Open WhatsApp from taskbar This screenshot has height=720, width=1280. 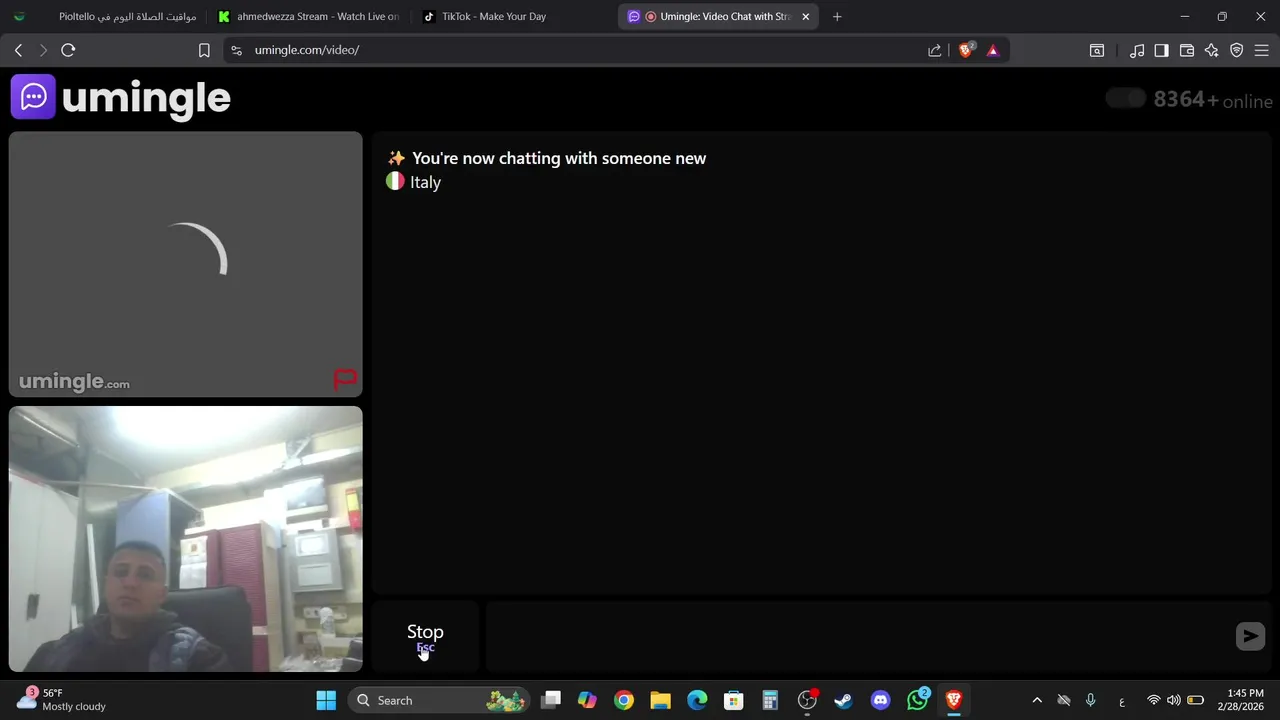click(917, 700)
